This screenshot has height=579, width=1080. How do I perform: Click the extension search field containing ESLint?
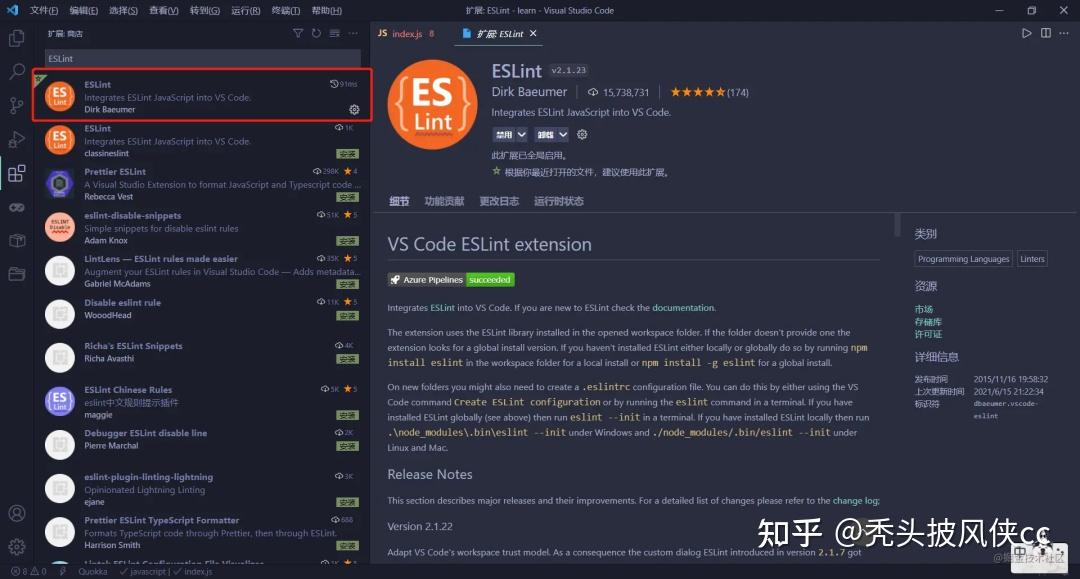tap(202, 59)
